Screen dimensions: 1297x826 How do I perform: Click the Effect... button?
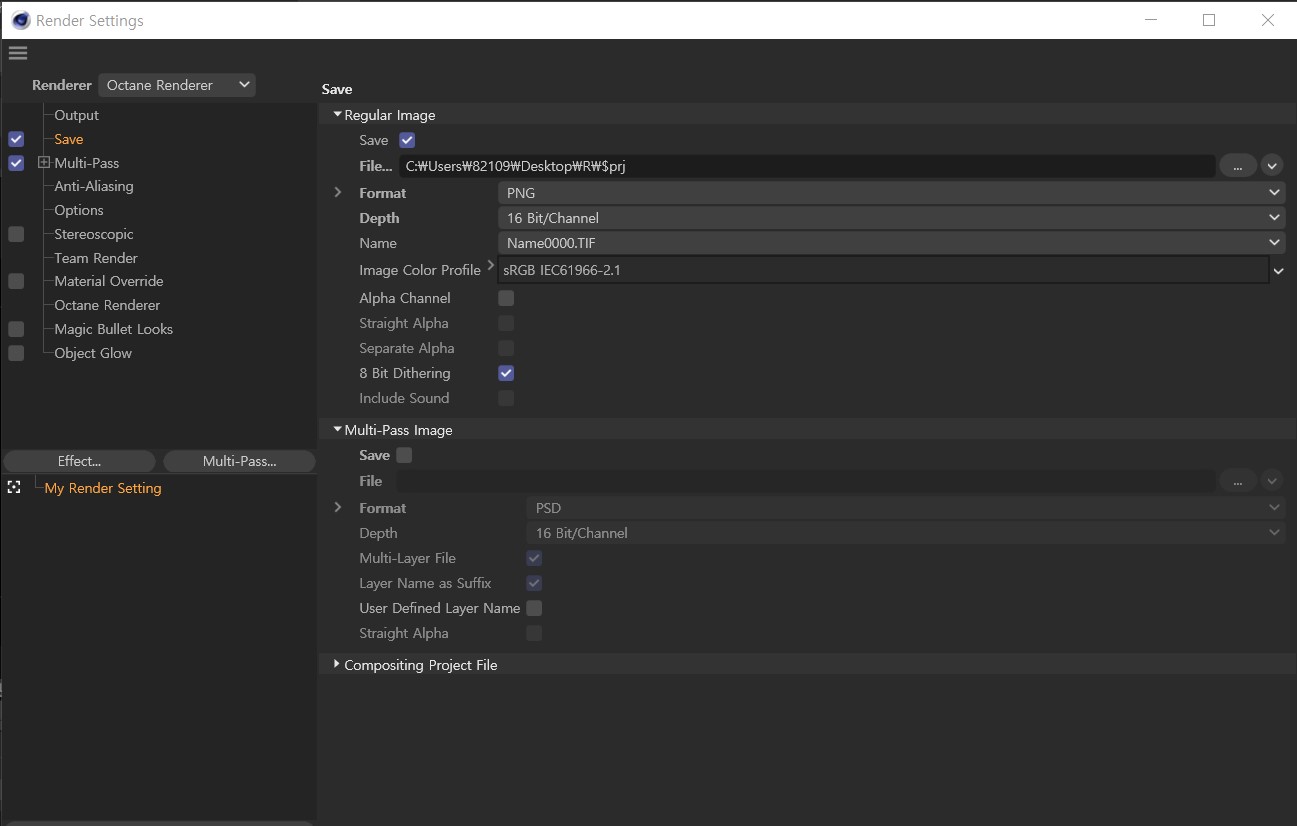click(80, 461)
